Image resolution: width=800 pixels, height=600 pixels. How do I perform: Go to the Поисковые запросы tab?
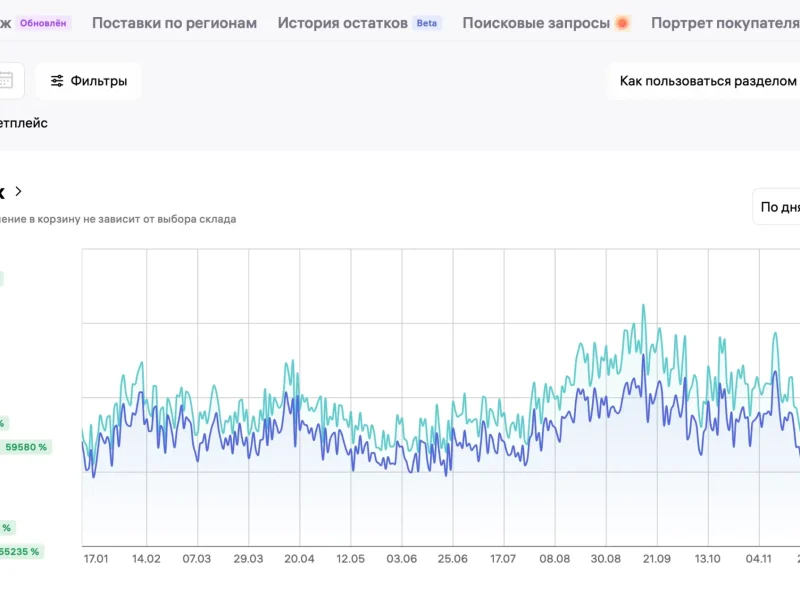536,23
